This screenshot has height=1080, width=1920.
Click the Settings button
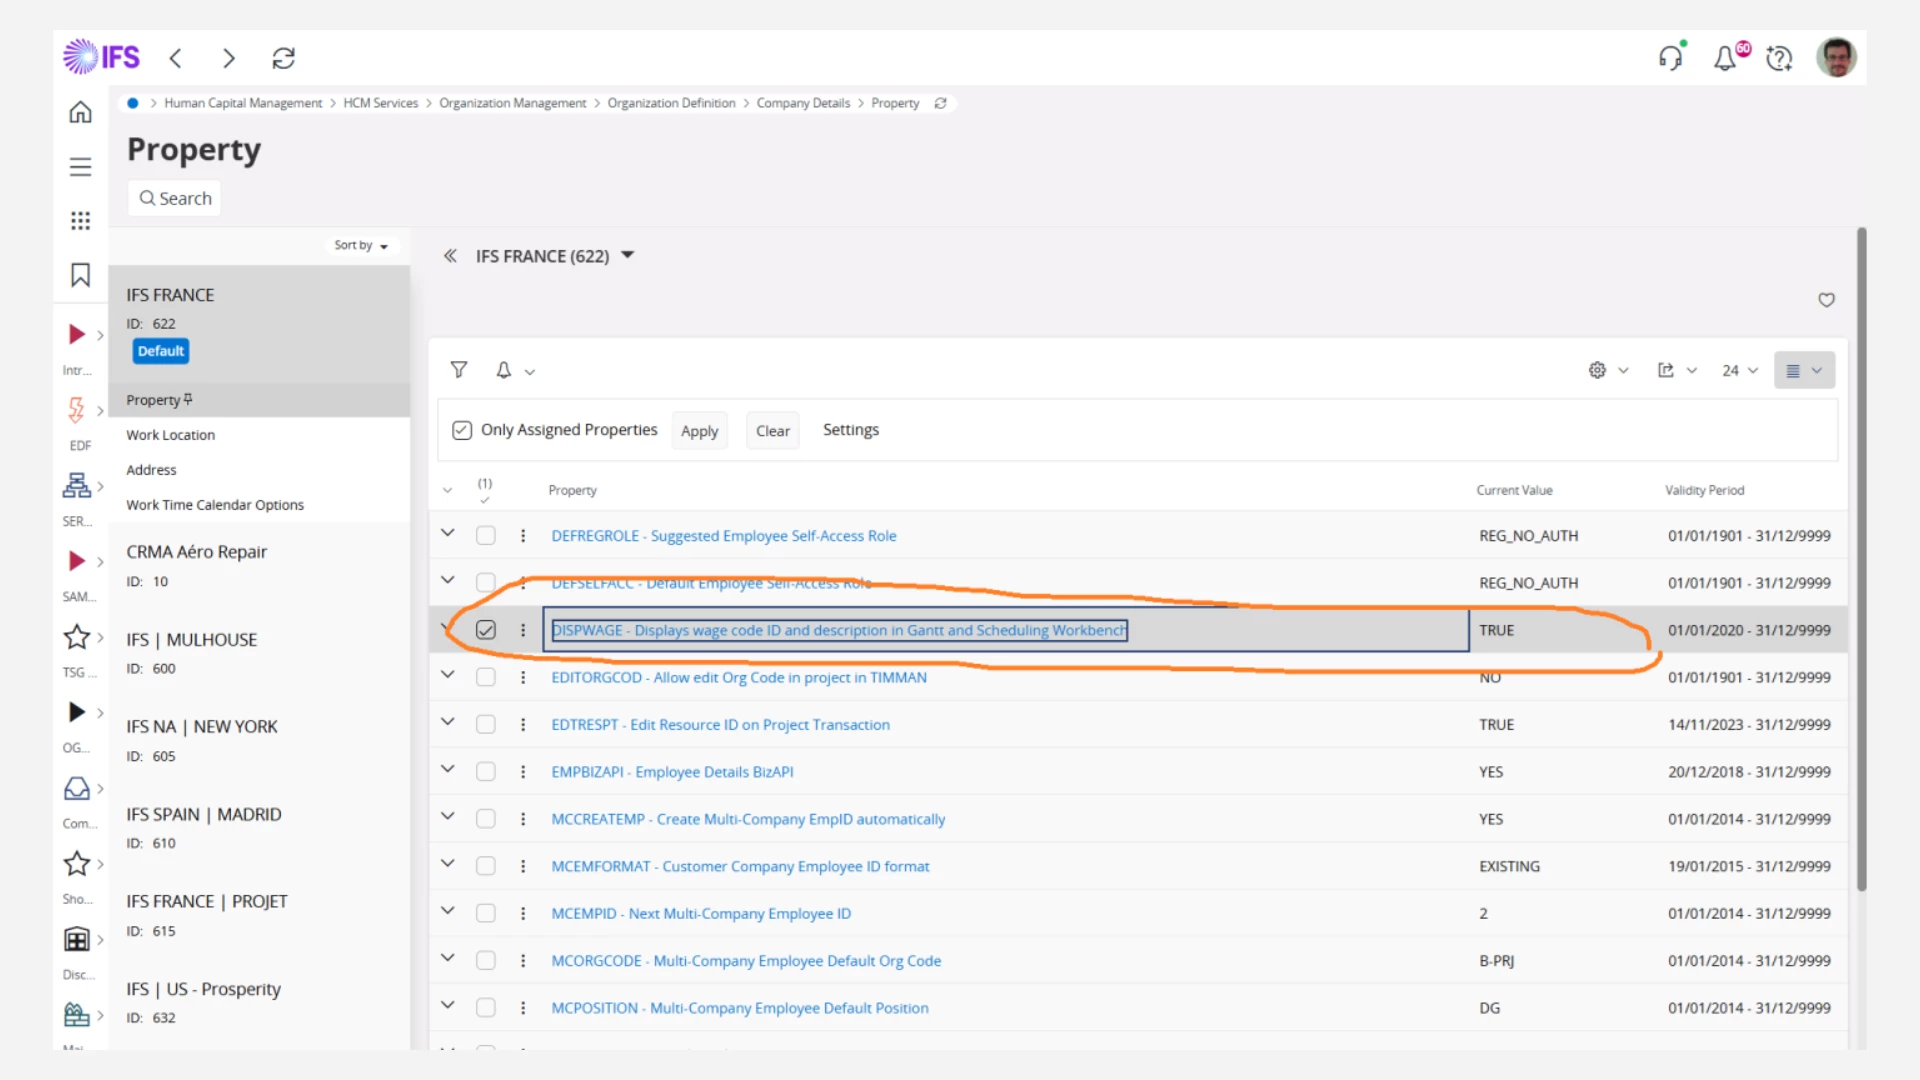point(851,430)
